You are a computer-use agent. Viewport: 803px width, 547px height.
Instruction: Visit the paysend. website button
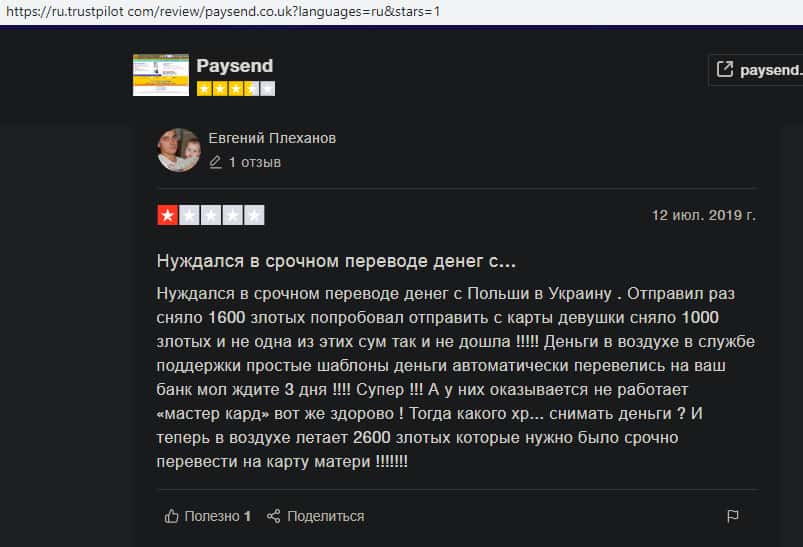(x=758, y=70)
